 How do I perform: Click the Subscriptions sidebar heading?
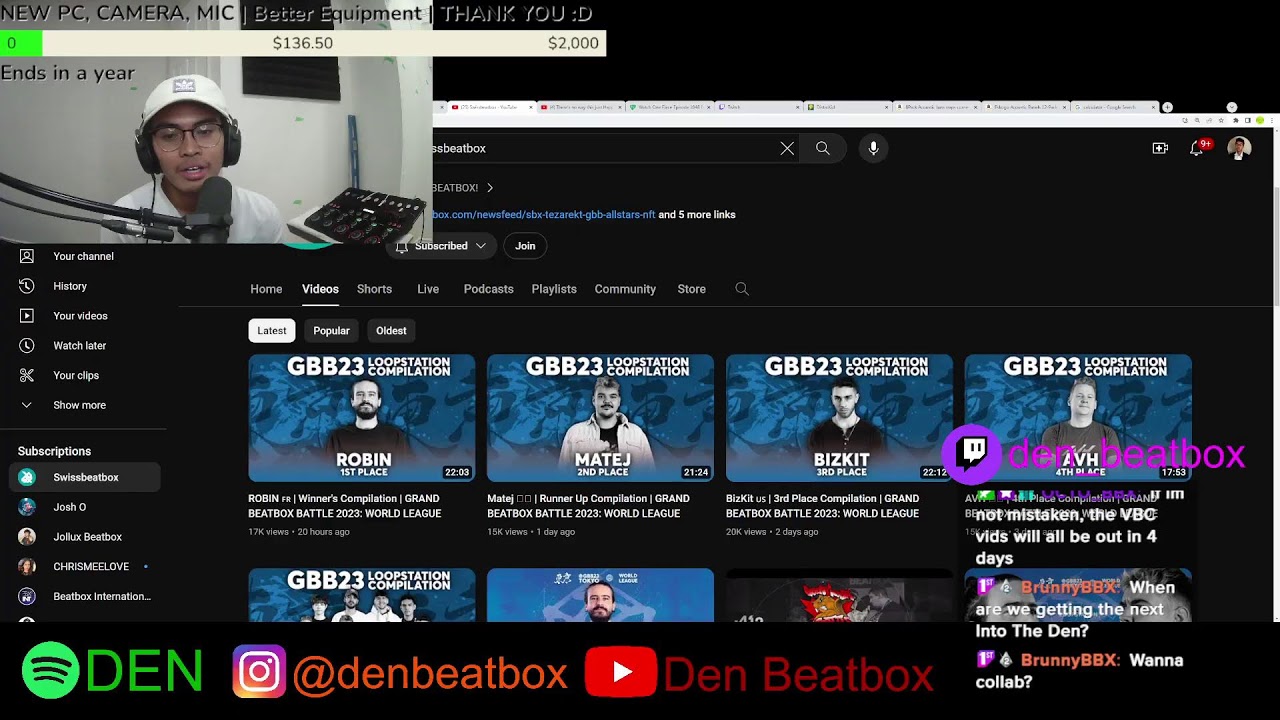click(54, 451)
